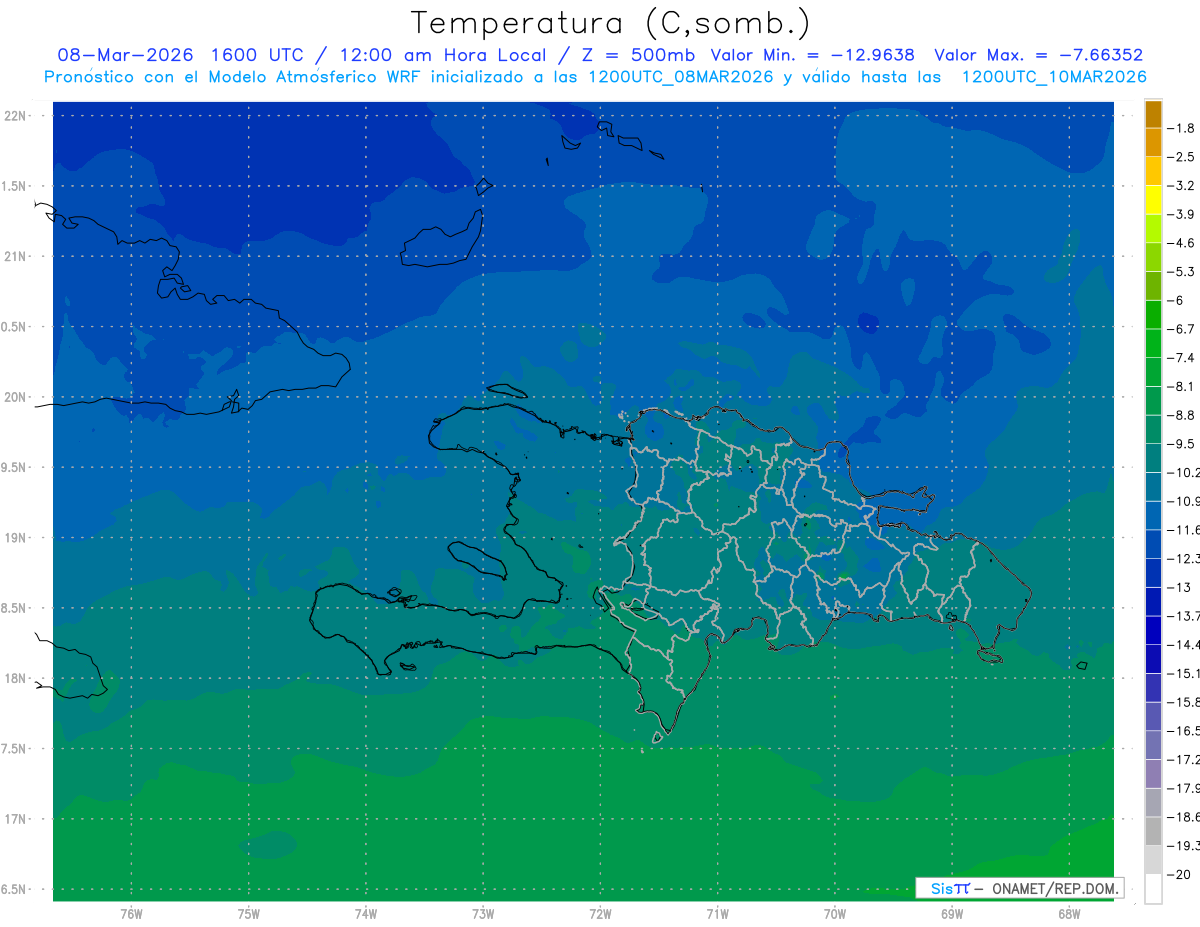1200x927 pixels.
Task: Click the "-8.1" colorbar label
Action: tap(1182, 387)
